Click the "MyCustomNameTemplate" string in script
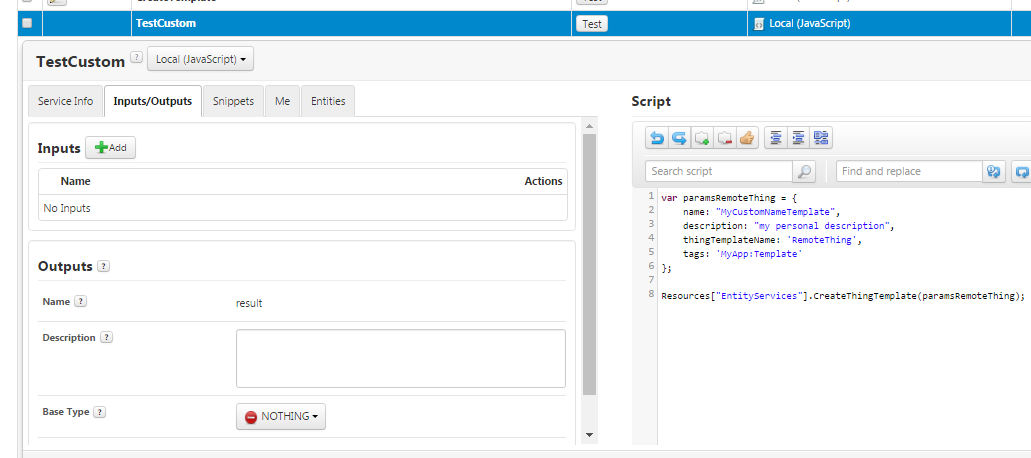This screenshot has width=1031, height=458. [775, 212]
